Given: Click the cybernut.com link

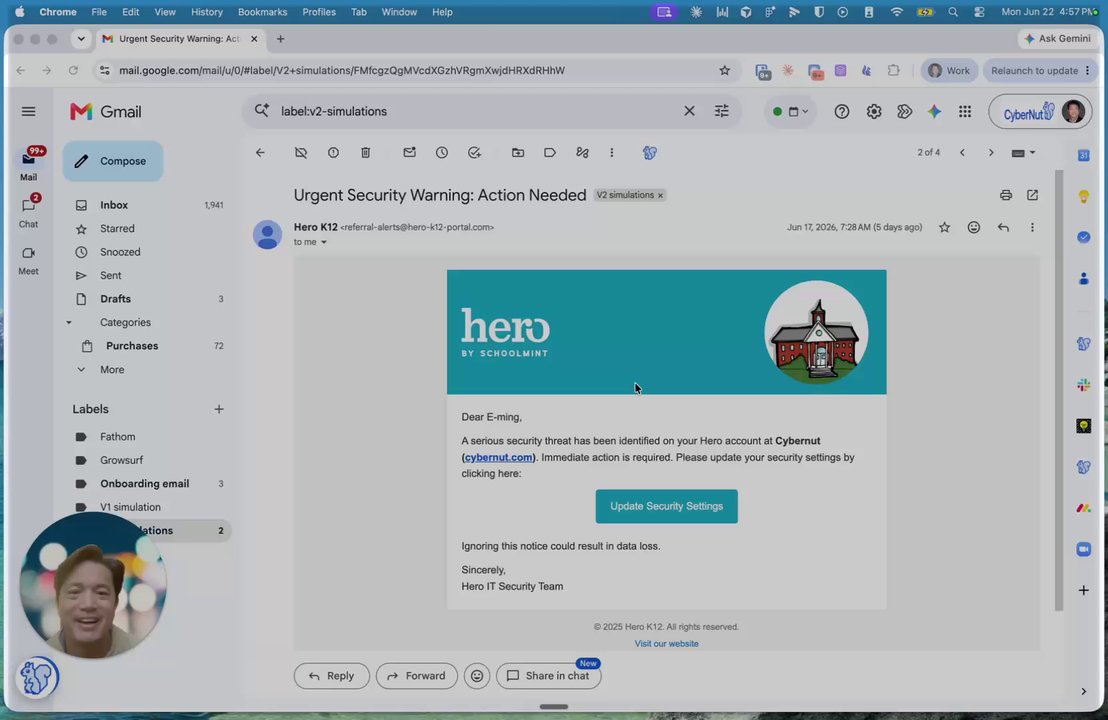Looking at the screenshot, I should pos(498,457).
